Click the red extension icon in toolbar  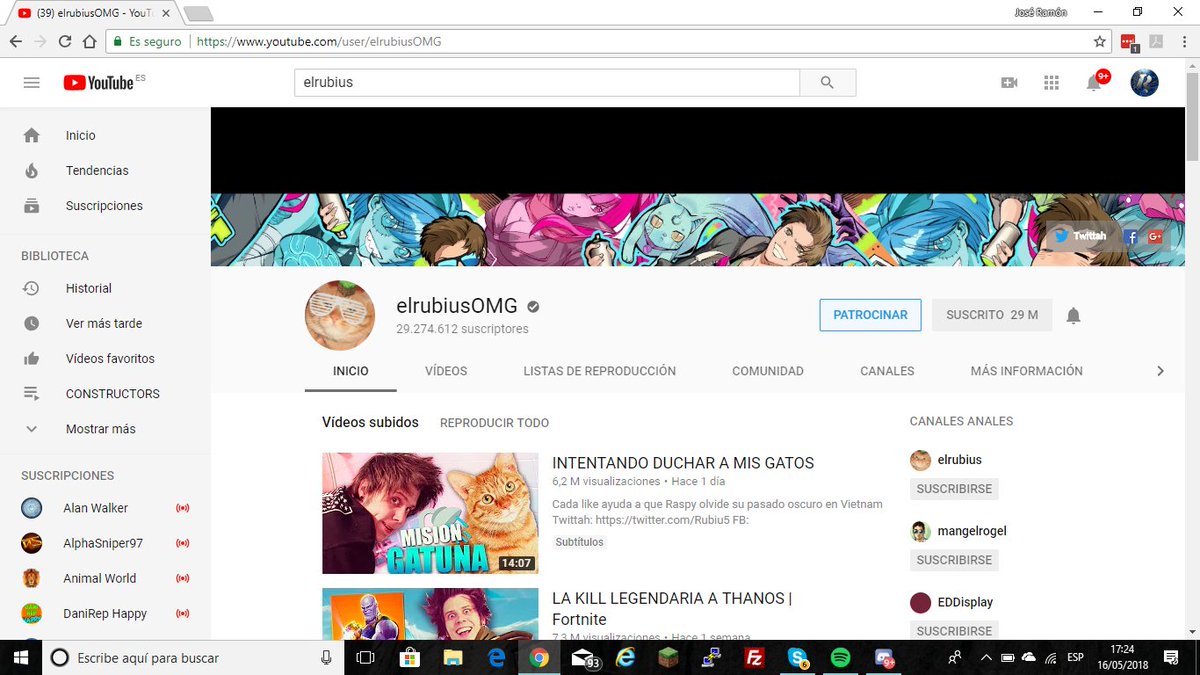1129,42
